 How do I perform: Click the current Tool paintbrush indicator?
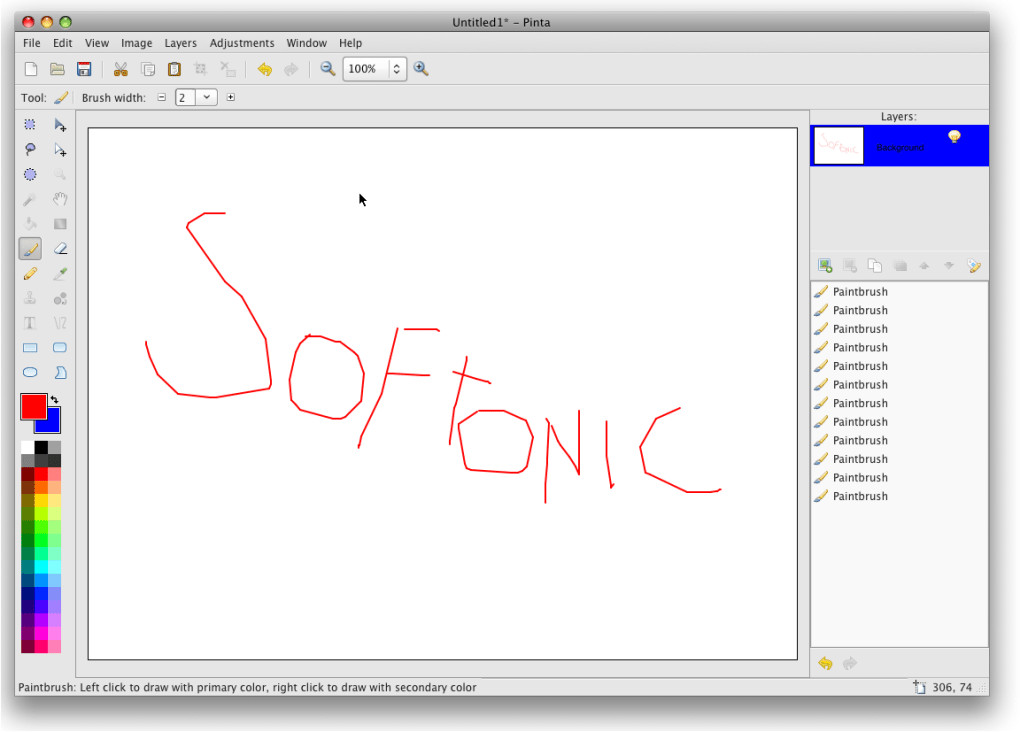(x=60, y=98)
